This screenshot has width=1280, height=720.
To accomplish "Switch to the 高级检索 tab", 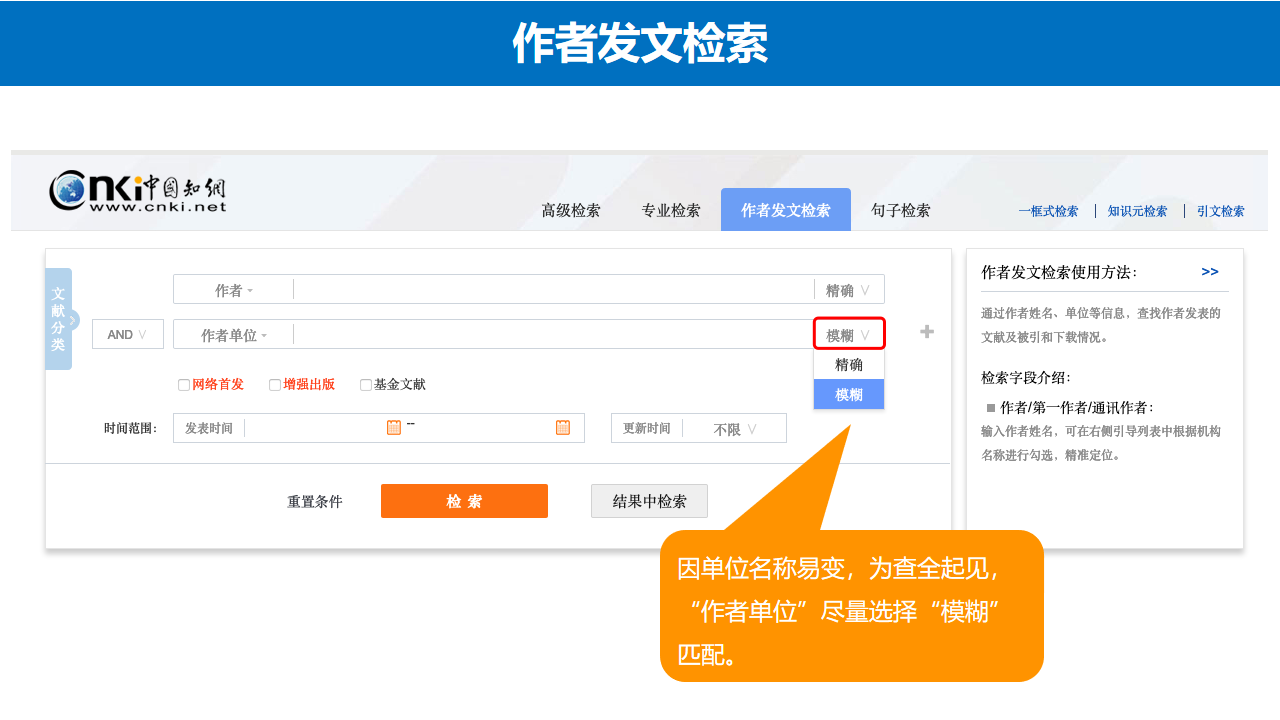I will [571, 211].
